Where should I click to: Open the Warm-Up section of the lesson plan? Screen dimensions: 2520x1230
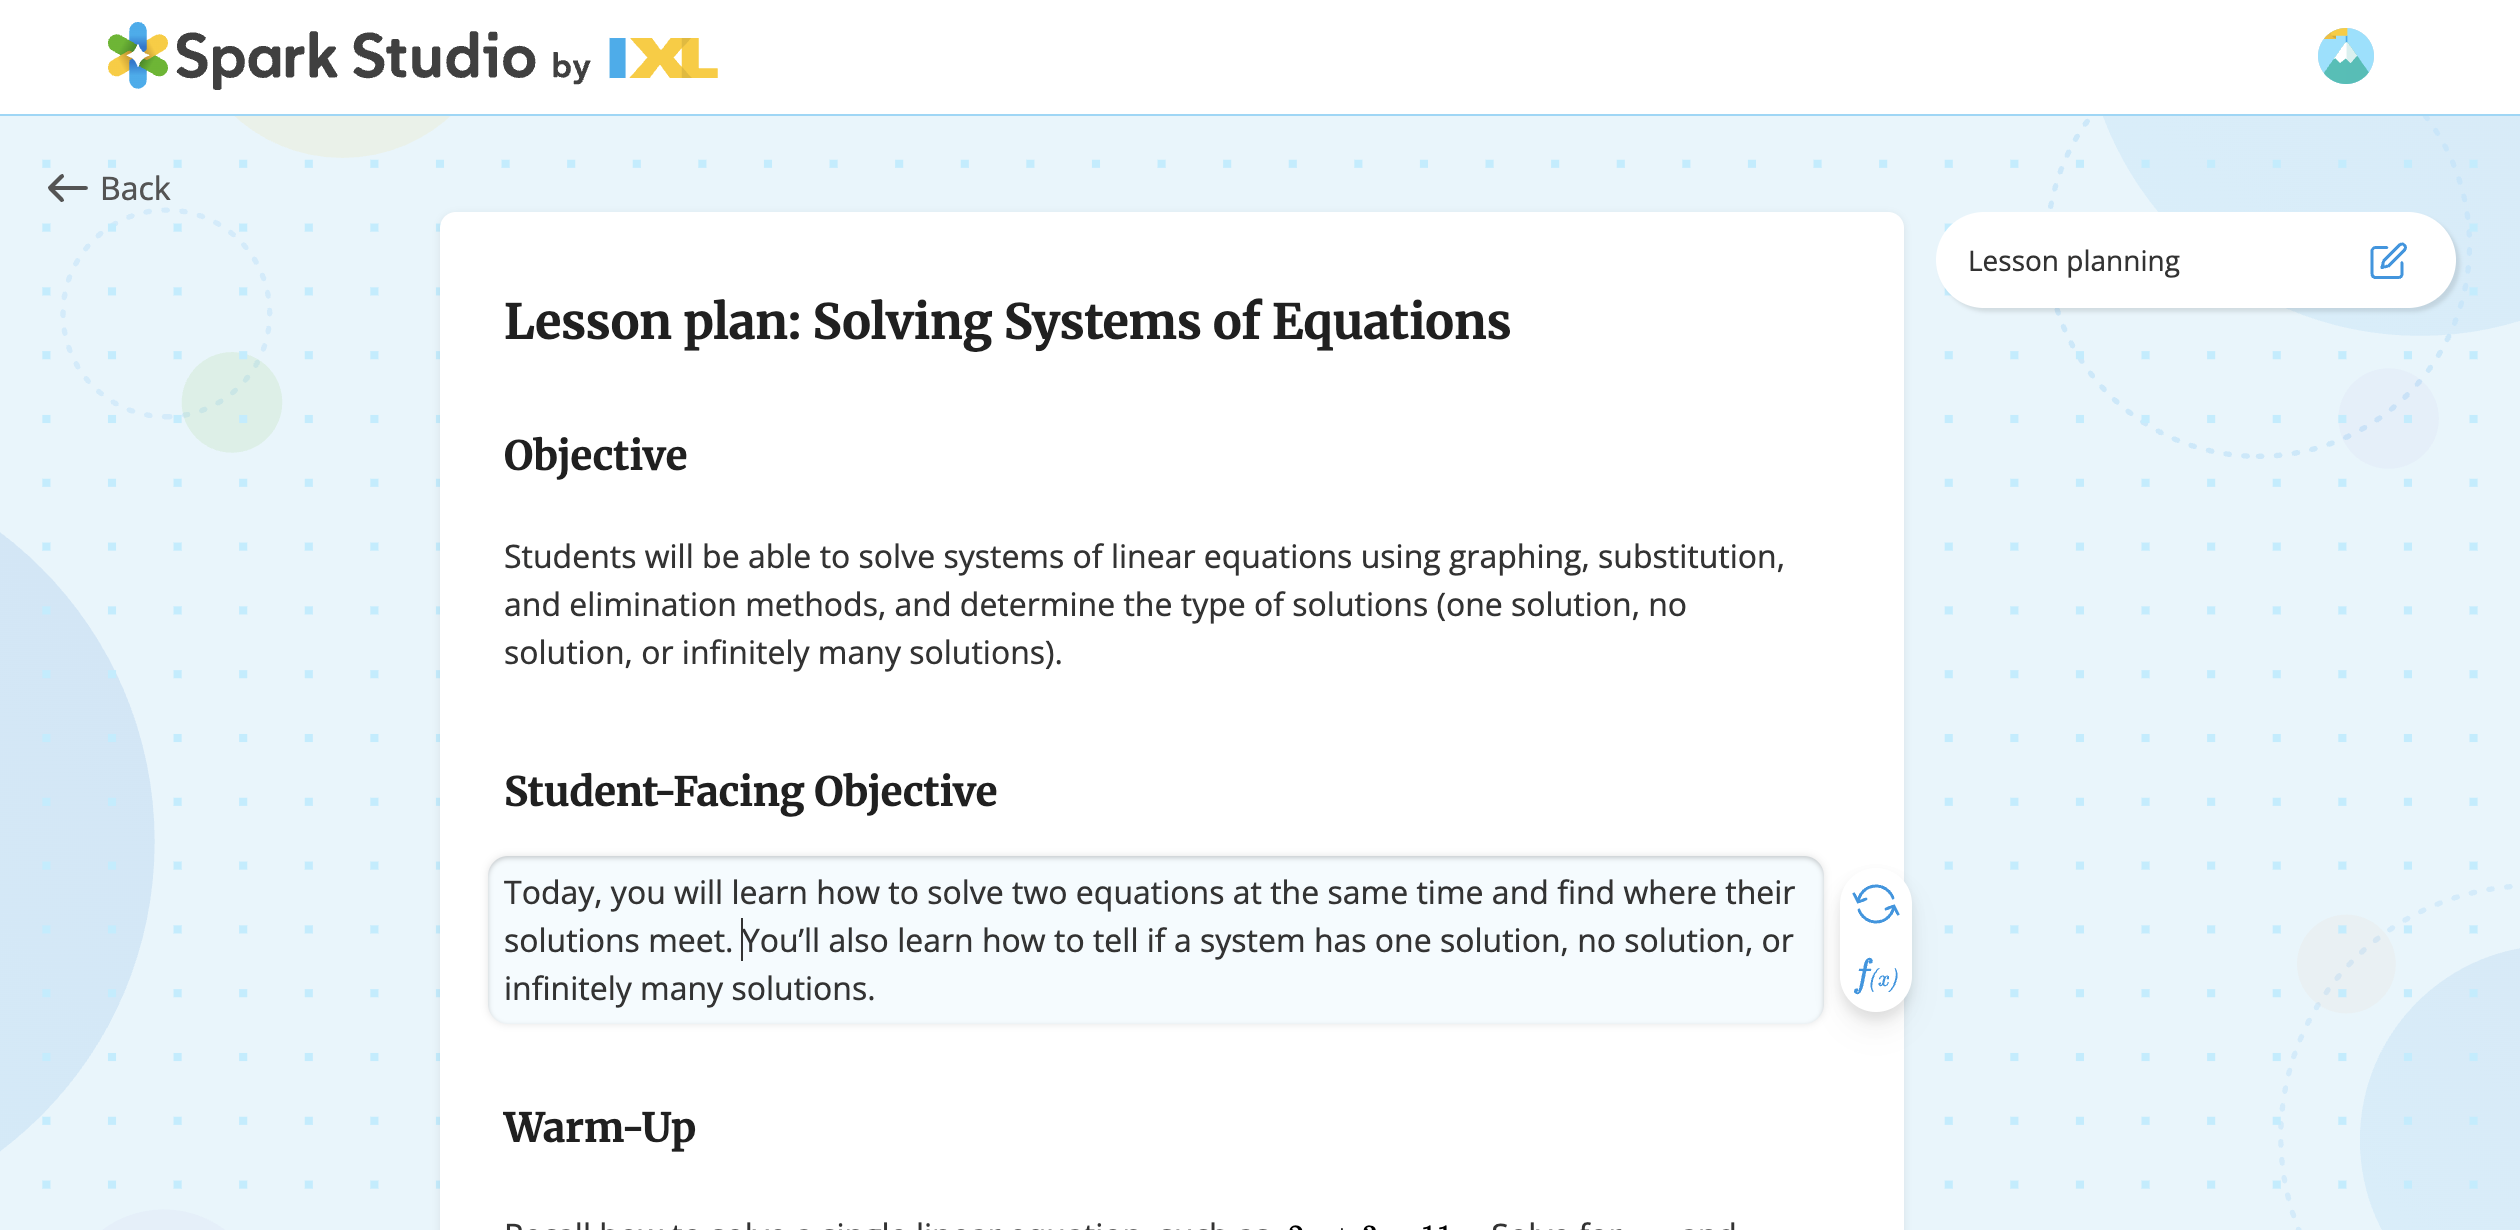599,1126
